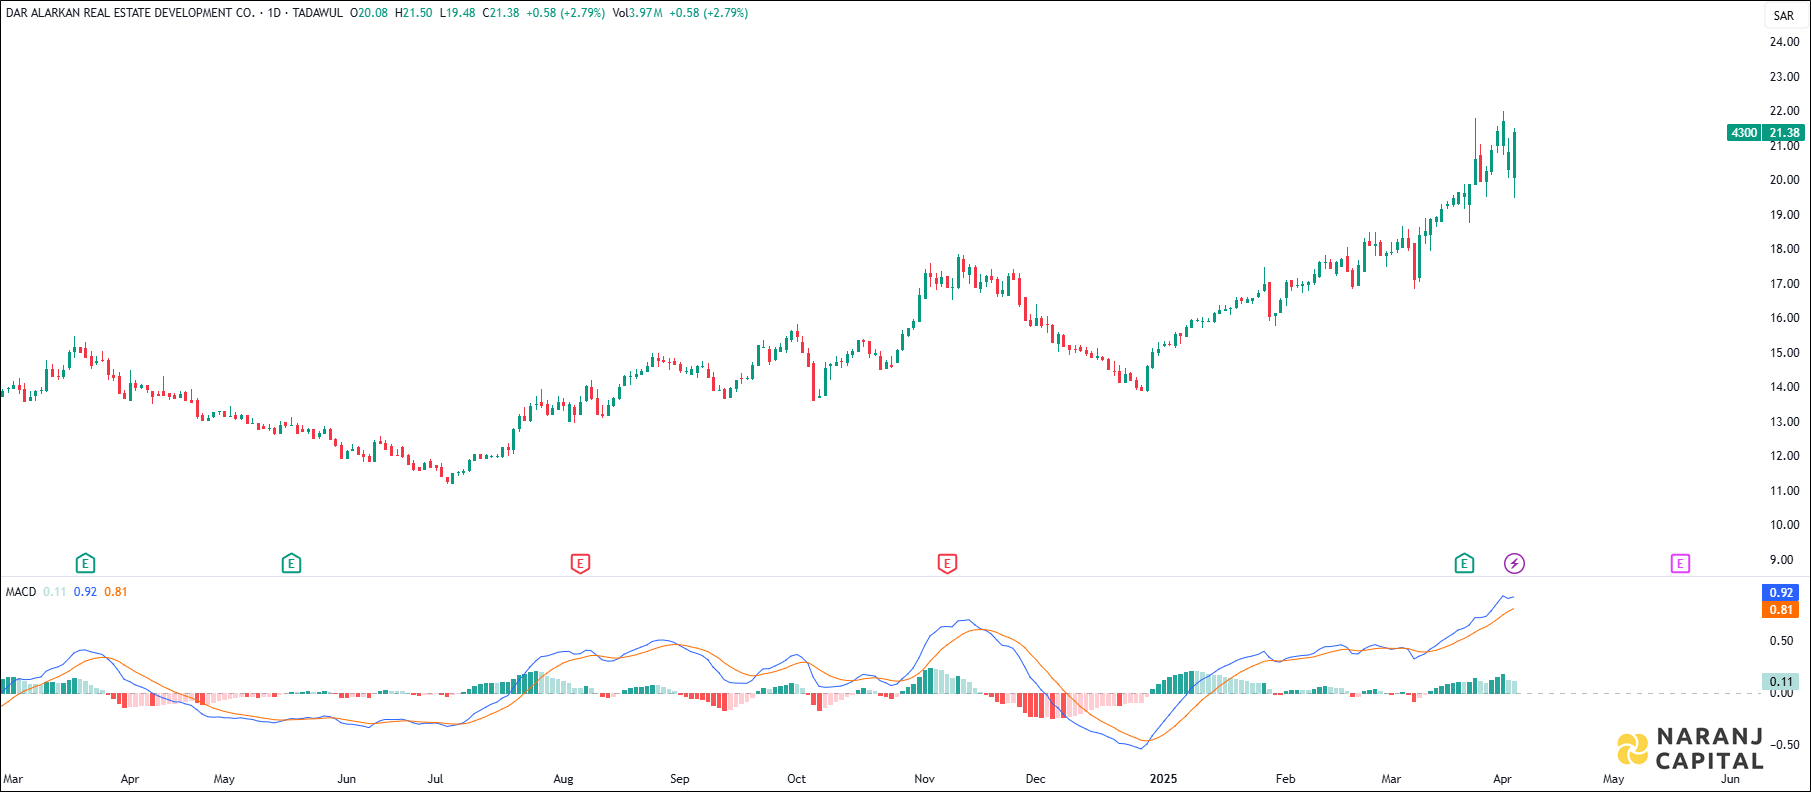Click the Jul label on time axis

[x=435, y=779]
